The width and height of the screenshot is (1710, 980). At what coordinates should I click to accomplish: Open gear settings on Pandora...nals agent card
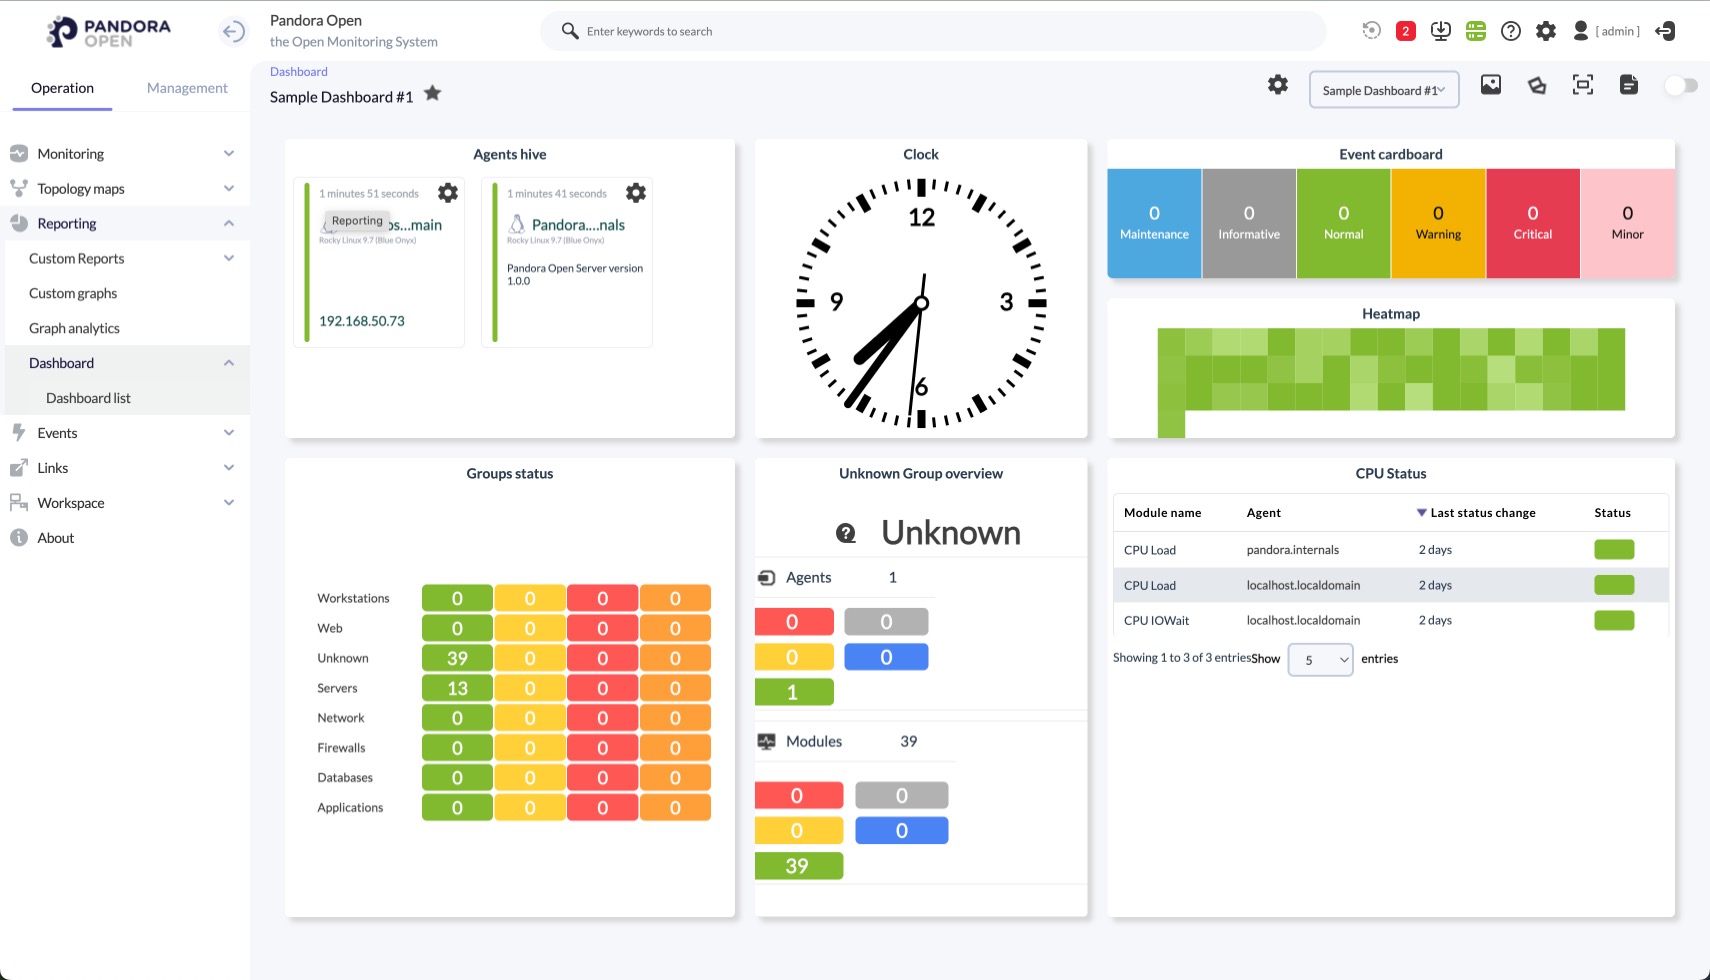635,193
